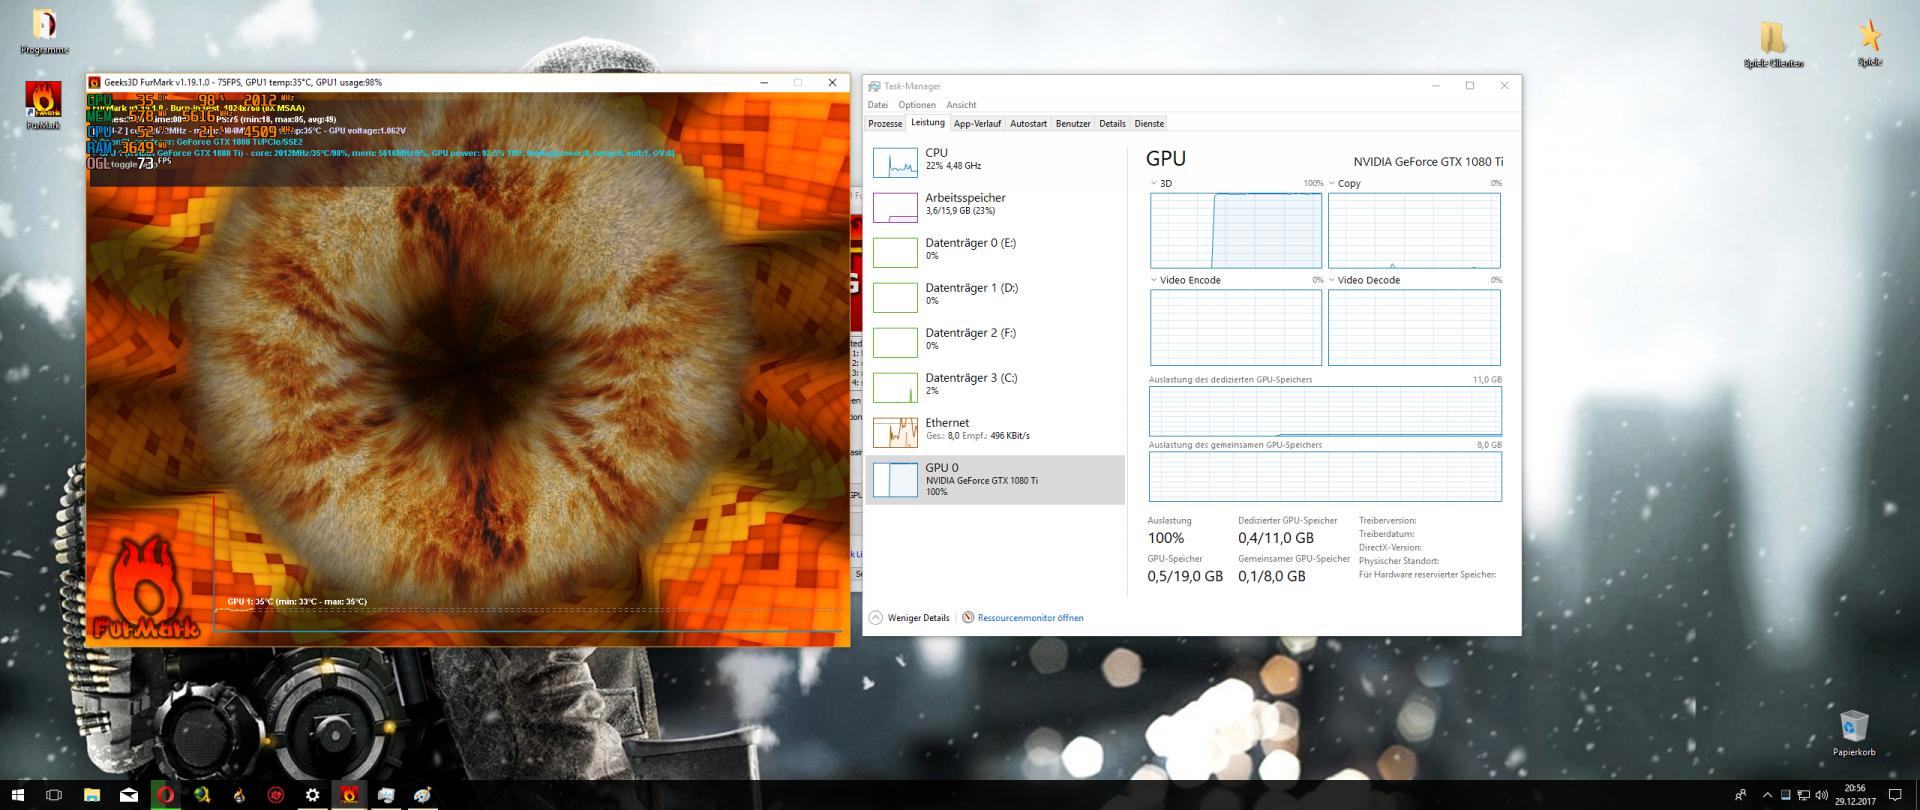Select GPU 0 NVIDIA GeForce entry

[x=996, y=480]
